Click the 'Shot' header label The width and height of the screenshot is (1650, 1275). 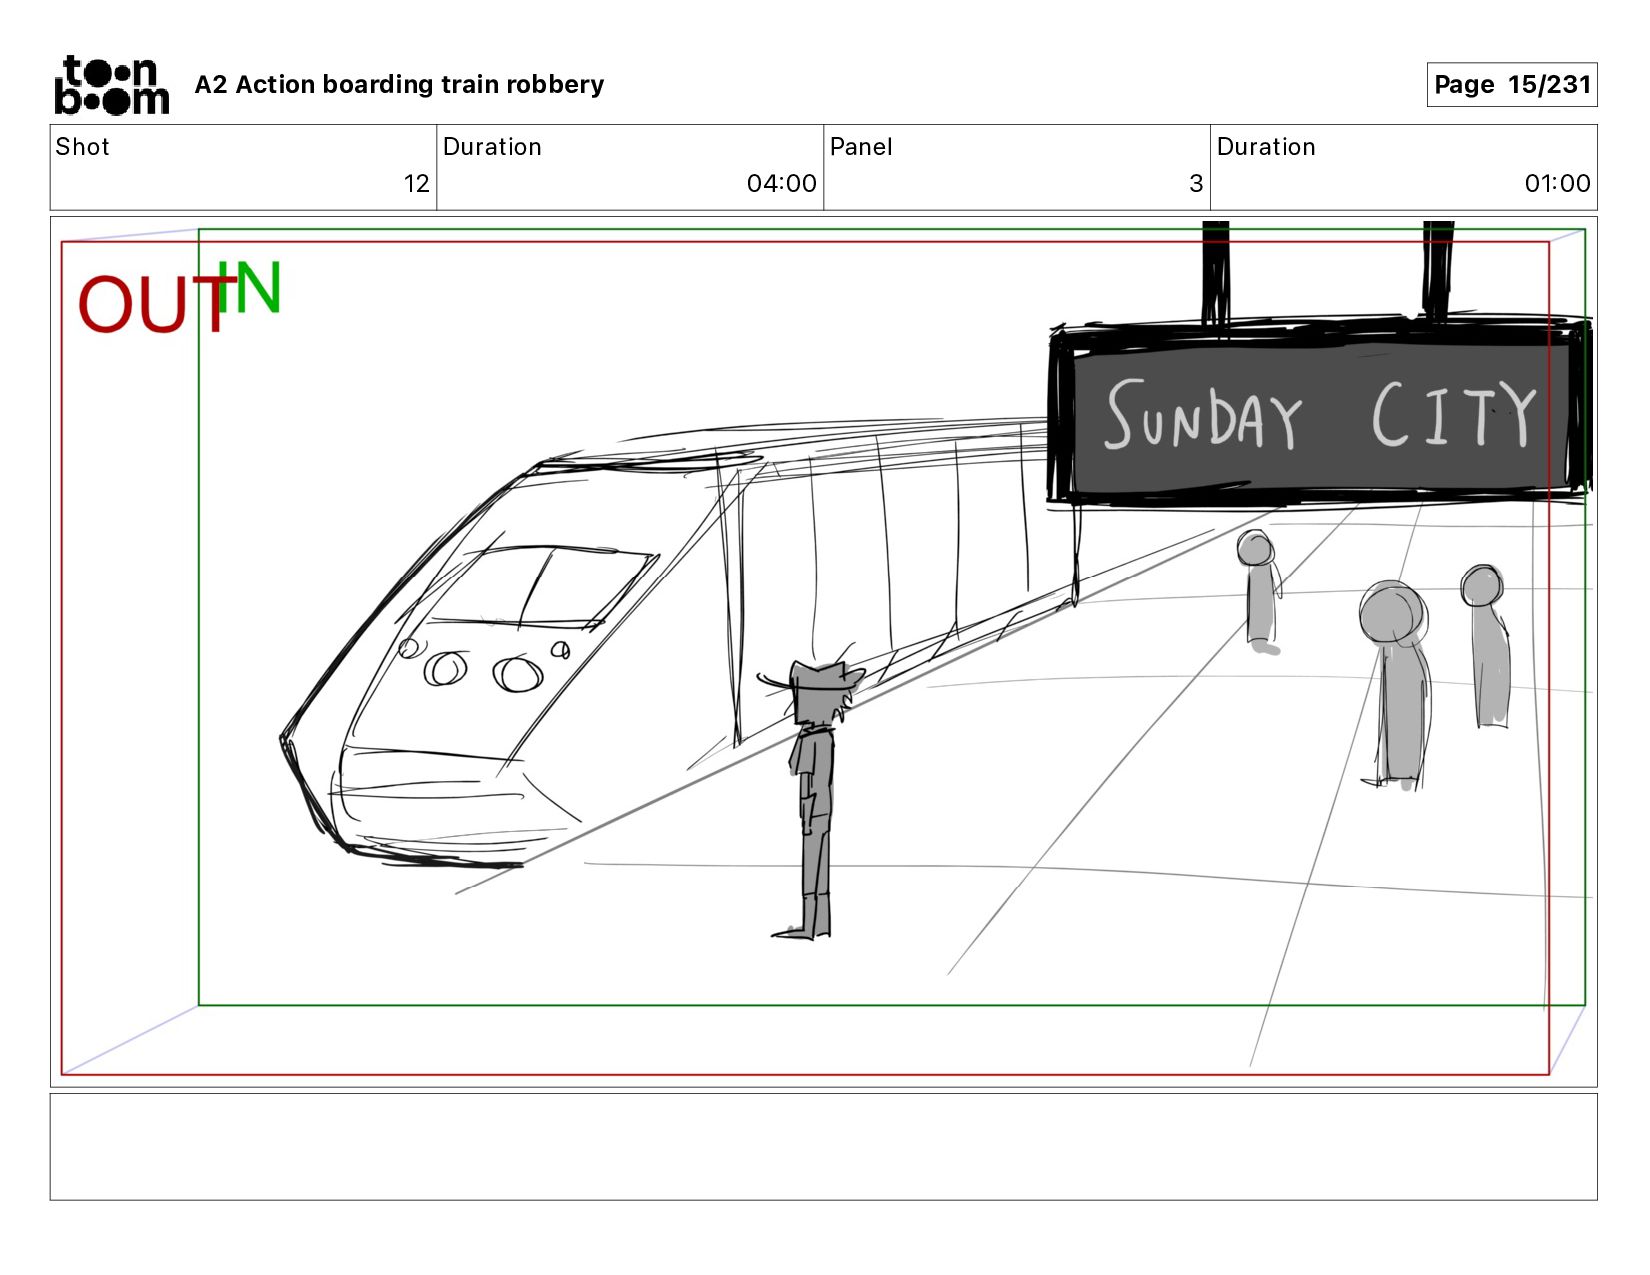click(x=82, y=147)
